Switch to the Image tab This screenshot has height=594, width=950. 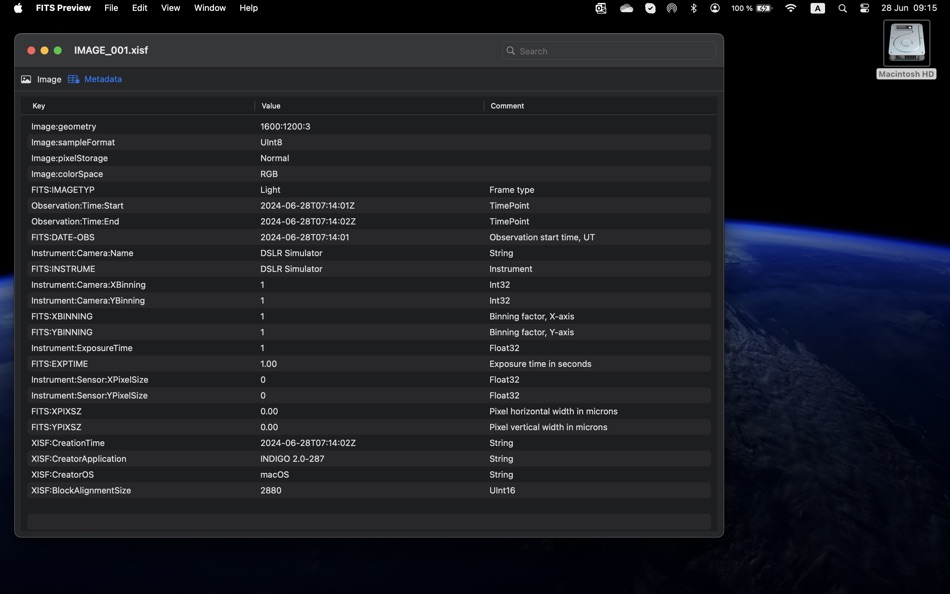(x=41, y=79)
